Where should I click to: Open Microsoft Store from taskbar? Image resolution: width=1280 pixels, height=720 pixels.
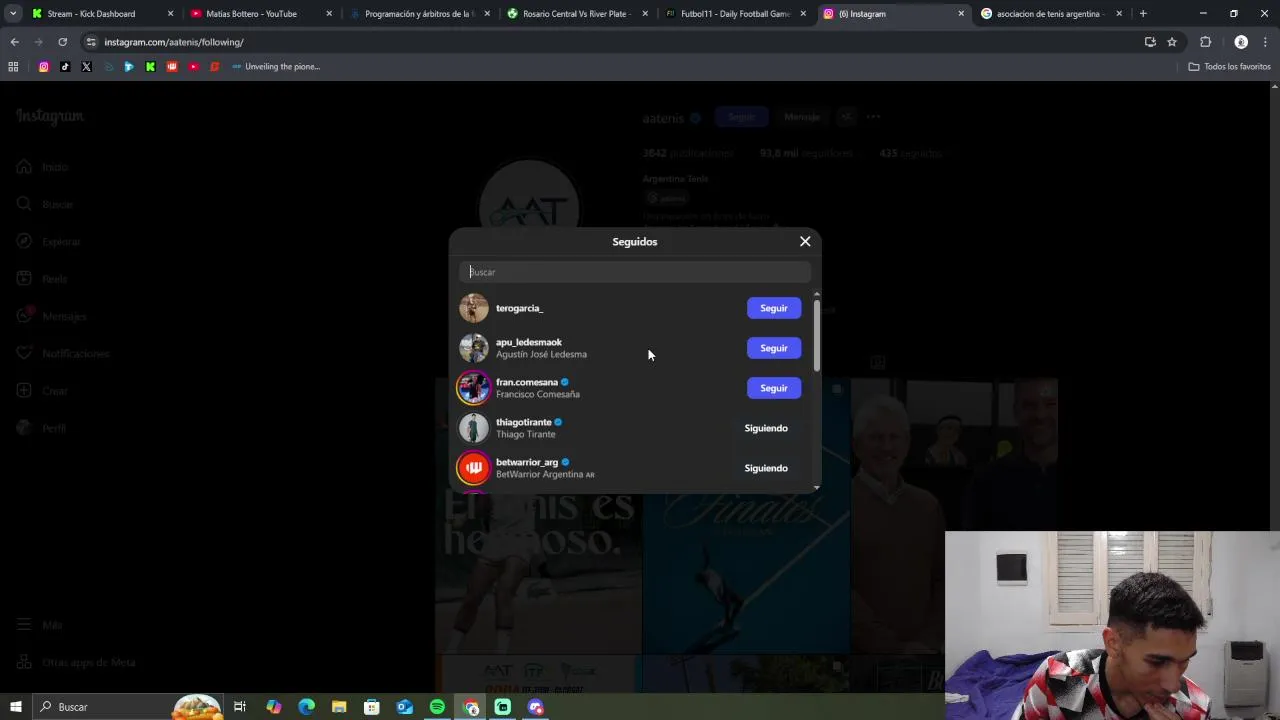[x=372, y=707]
